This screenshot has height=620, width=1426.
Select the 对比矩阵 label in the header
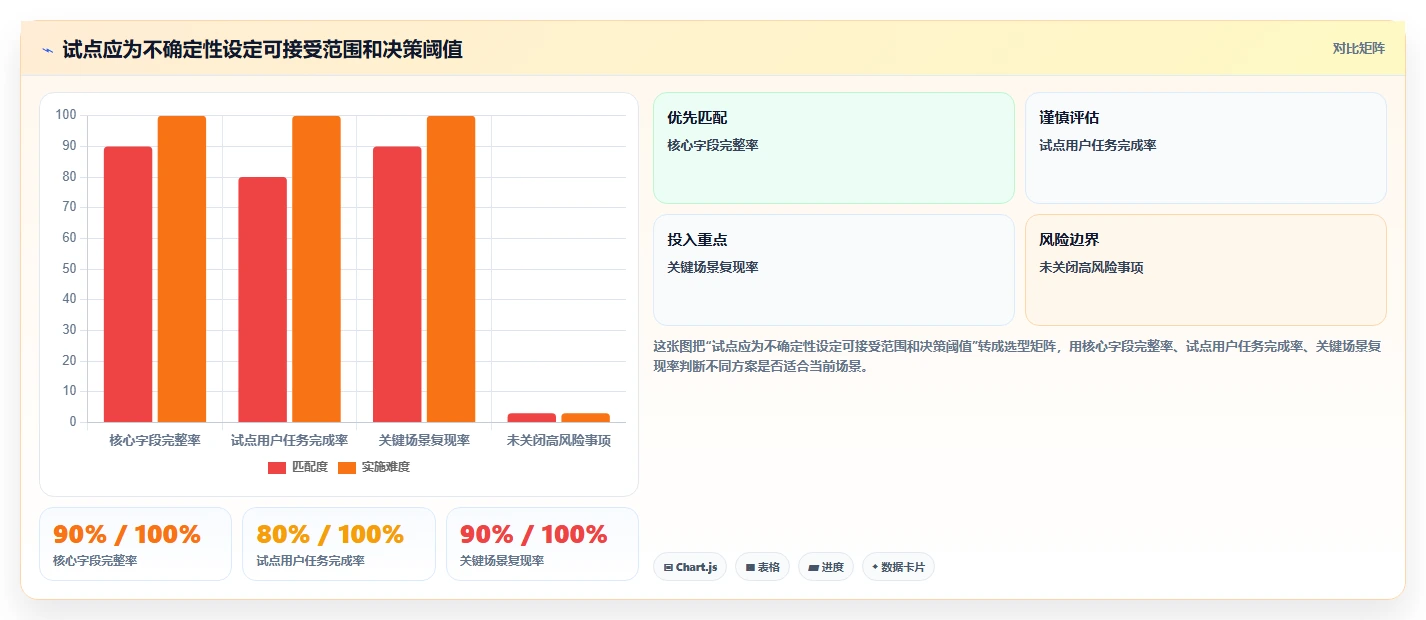1359,49
